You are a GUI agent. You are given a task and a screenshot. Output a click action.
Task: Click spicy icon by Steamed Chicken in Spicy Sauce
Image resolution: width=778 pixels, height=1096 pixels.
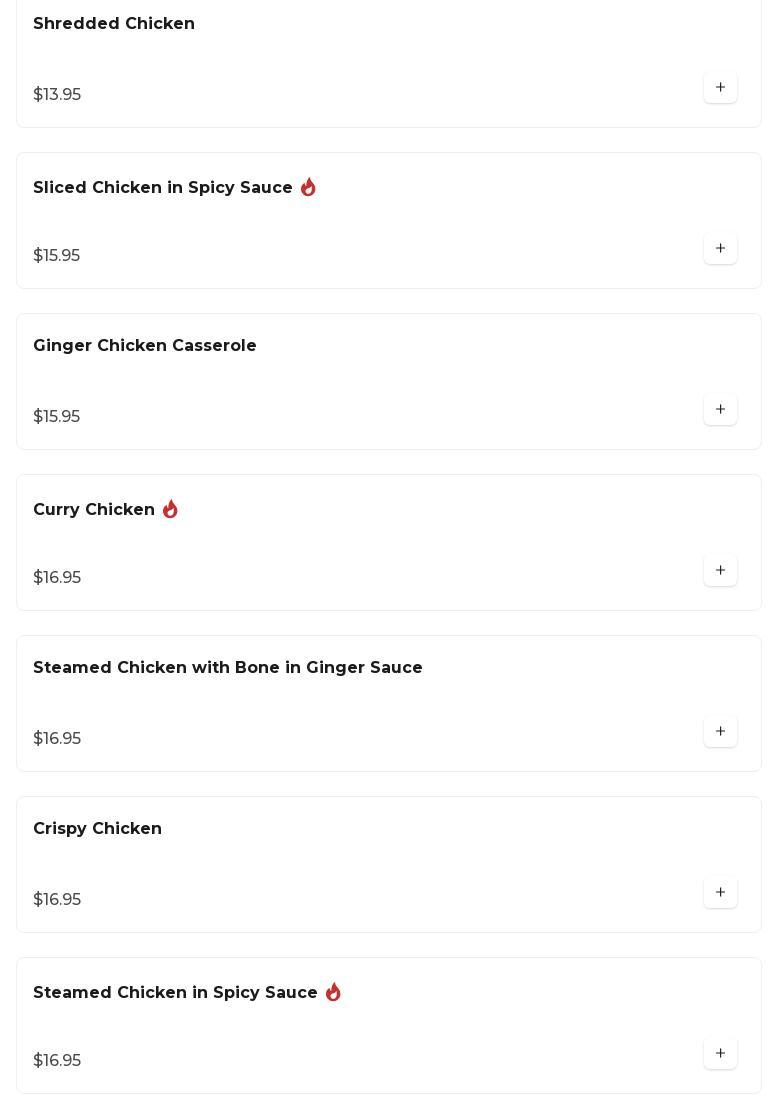pyautogui.click(x=333, y=993)
